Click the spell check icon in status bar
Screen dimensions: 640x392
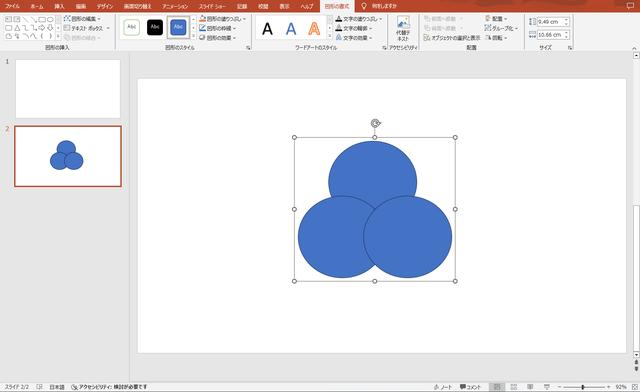coord(40,387)
